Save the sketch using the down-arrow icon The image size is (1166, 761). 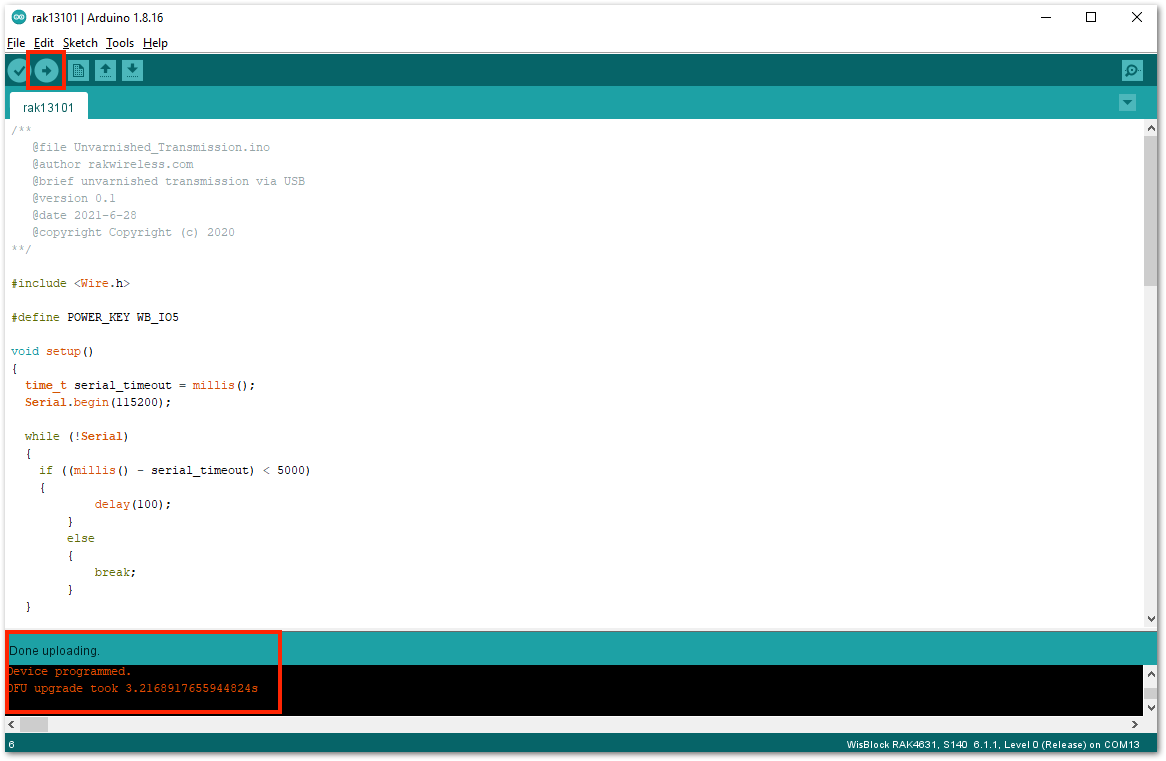coord(132,71)
